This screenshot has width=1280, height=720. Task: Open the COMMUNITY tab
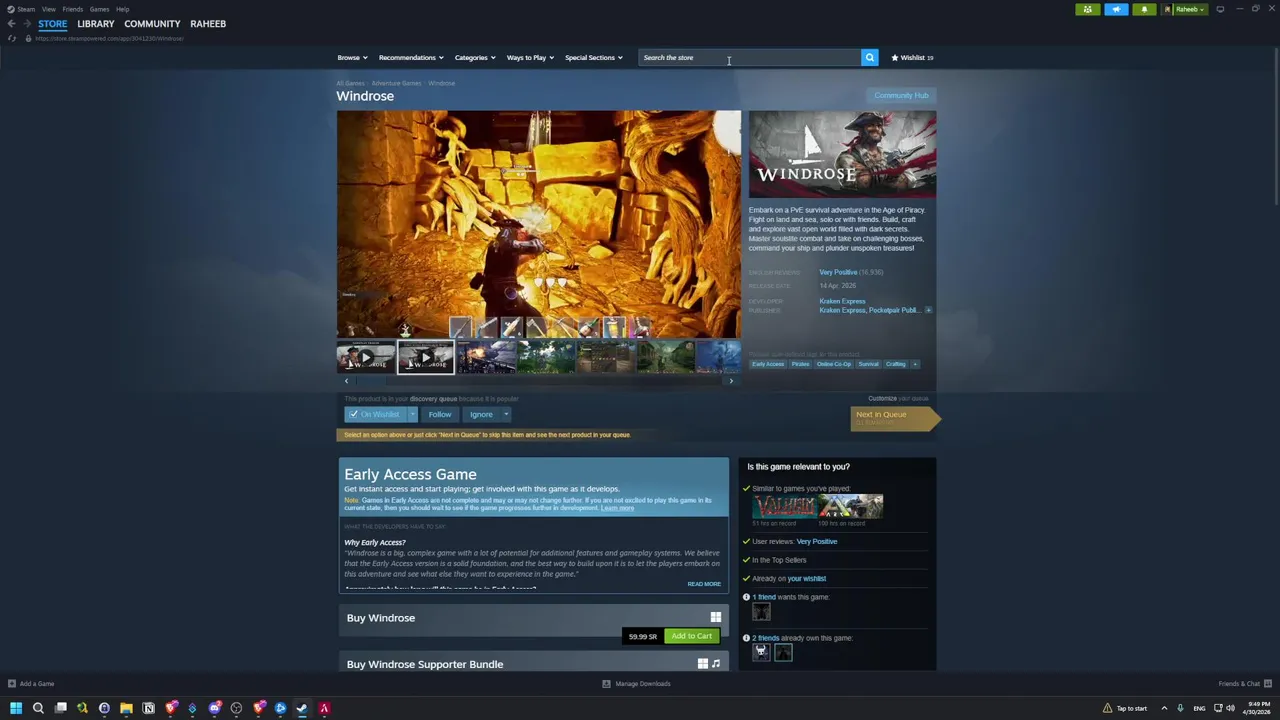click(x=152, y=24)
